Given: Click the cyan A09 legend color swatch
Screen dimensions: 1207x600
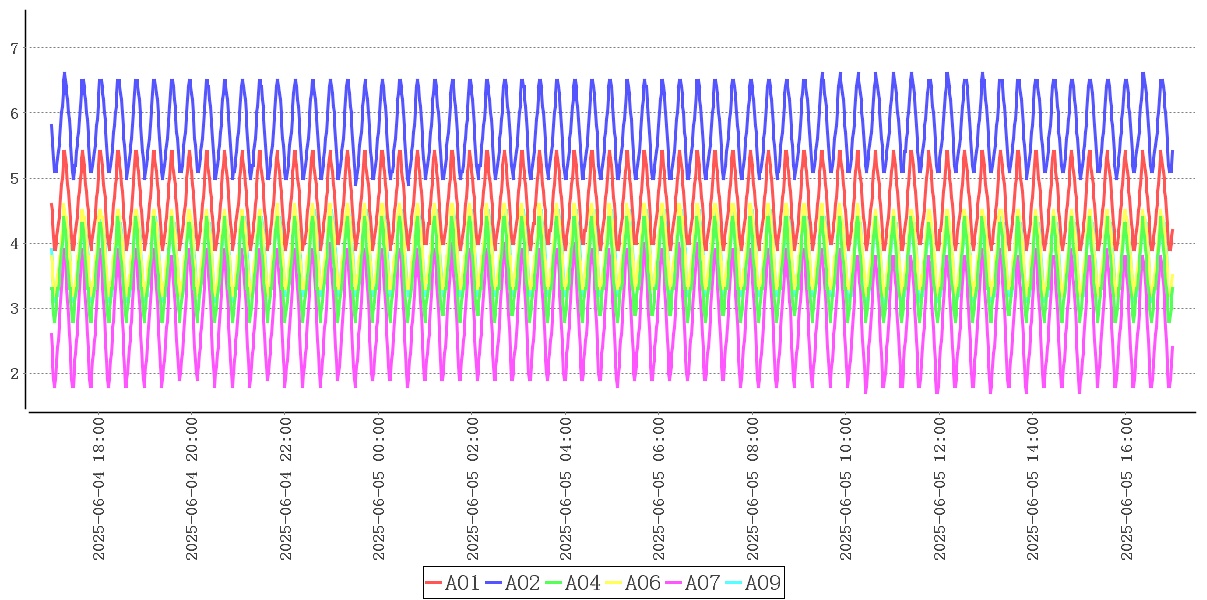Looking at the screenshot, I should 733,583.
